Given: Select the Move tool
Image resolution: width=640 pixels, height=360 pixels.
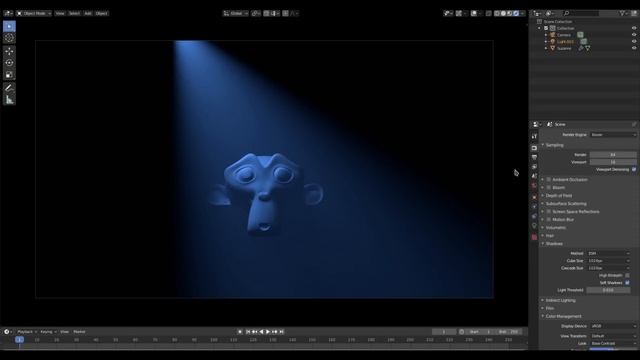Looking at the screenshot, I should tap(9, 51).
